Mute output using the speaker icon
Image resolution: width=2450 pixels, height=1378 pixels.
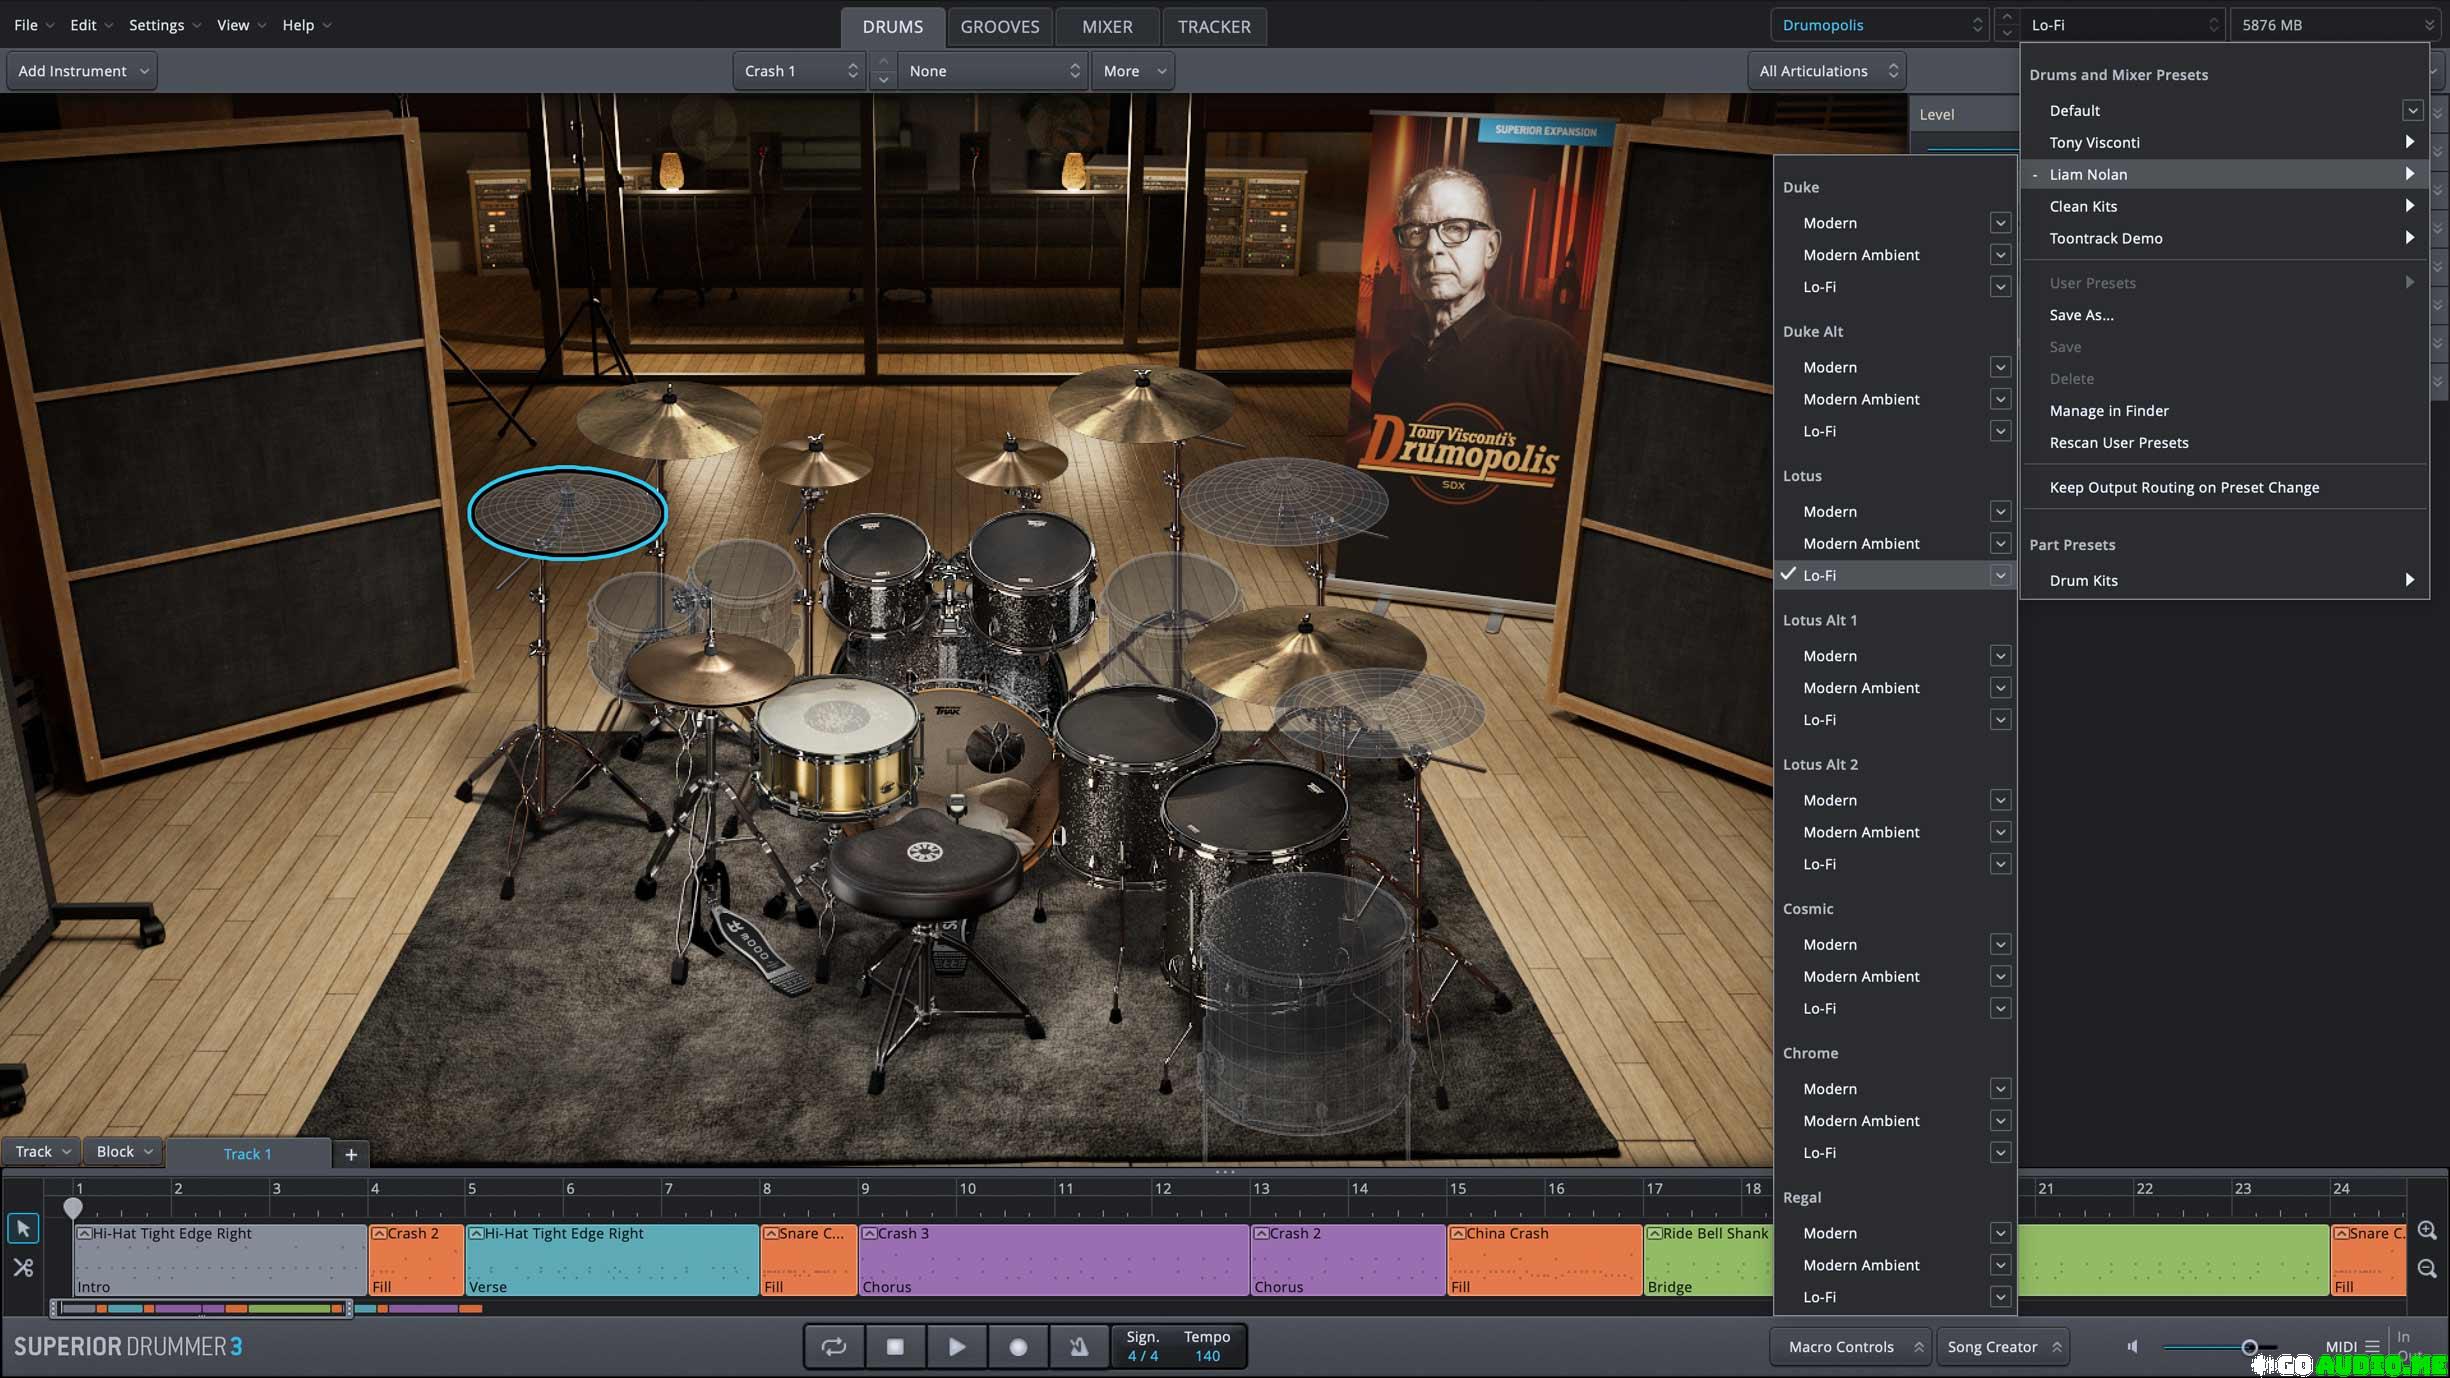(2132, 1346)
